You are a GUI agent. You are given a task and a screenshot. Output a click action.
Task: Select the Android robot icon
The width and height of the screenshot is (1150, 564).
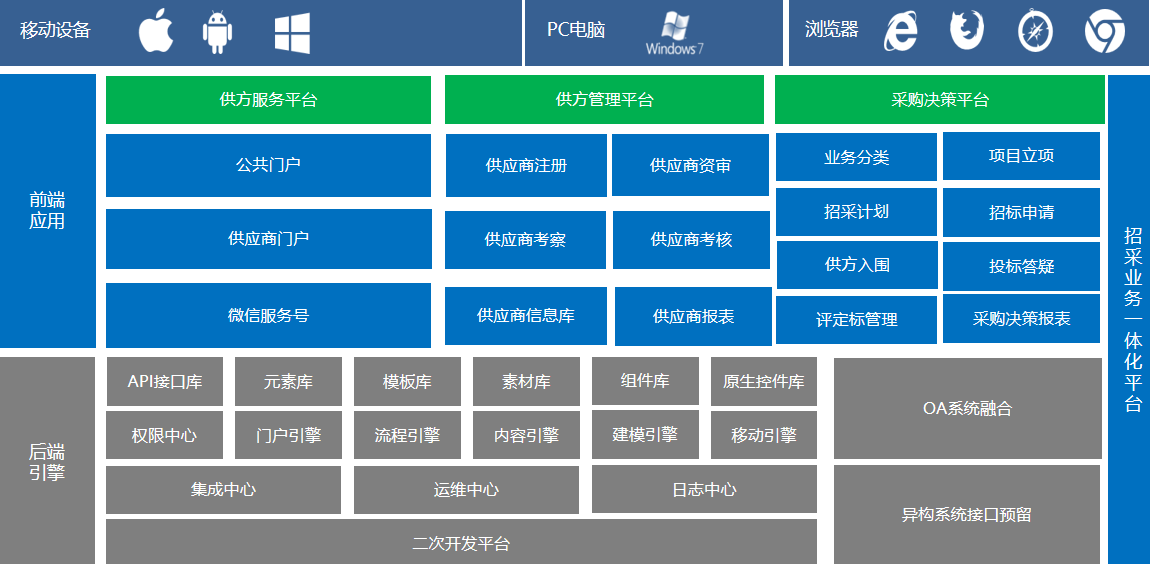[217, 32]
